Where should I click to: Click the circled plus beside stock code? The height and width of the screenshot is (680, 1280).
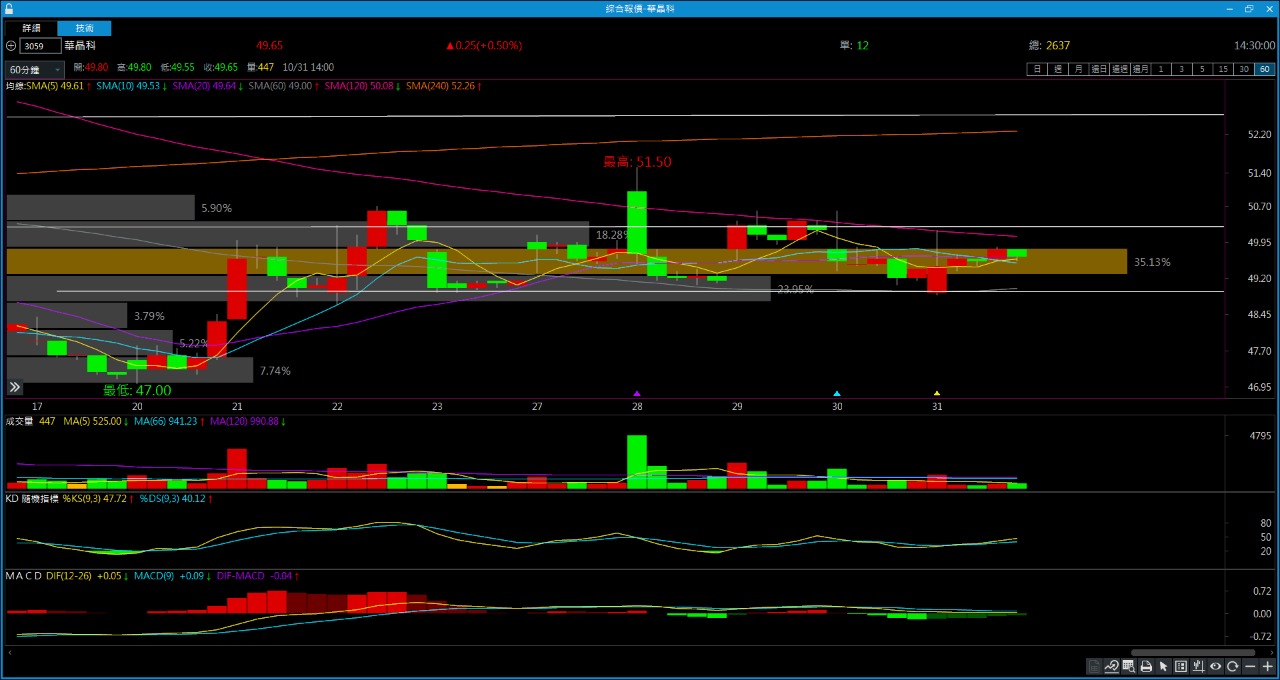click(10, 46)
